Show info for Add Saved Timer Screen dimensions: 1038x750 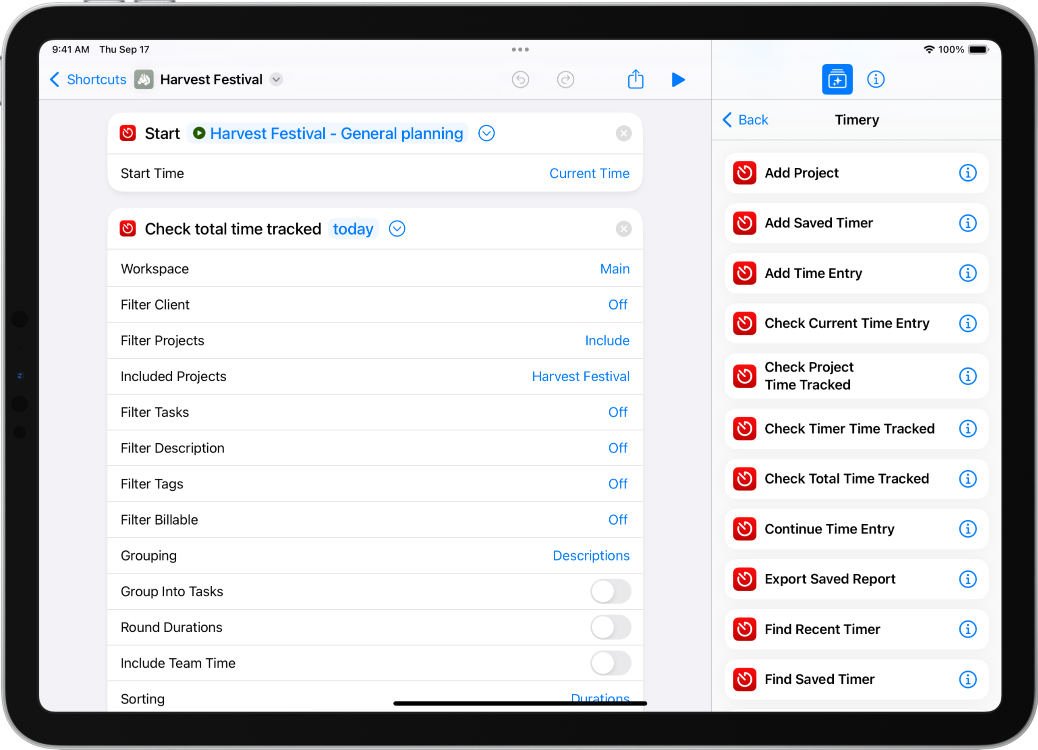click(x=968, y=223)
